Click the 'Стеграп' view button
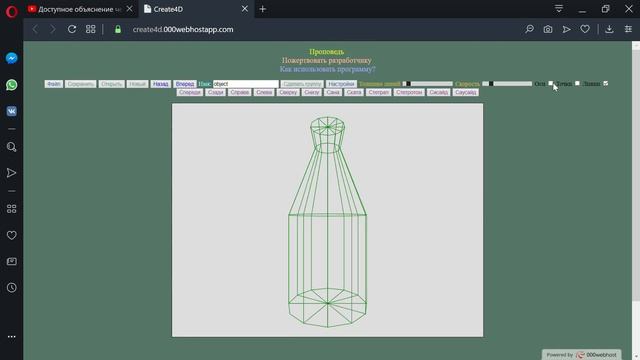Viewport: 640px width, 360px height. 379,93
